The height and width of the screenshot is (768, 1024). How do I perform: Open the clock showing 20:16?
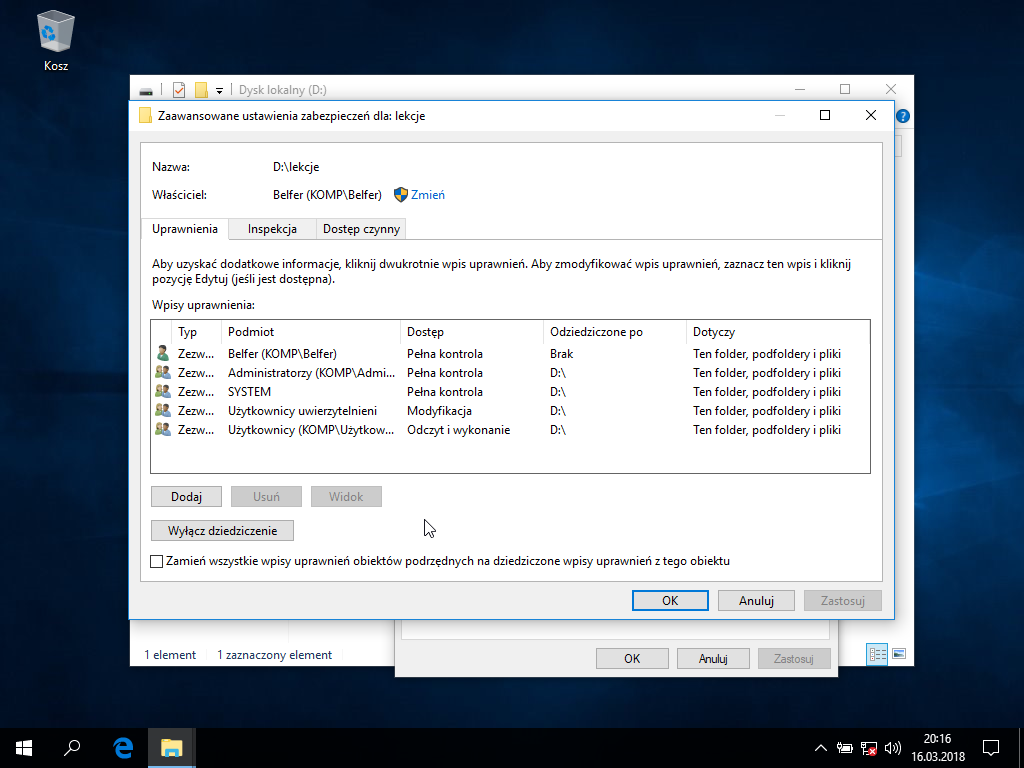(938, 748)
